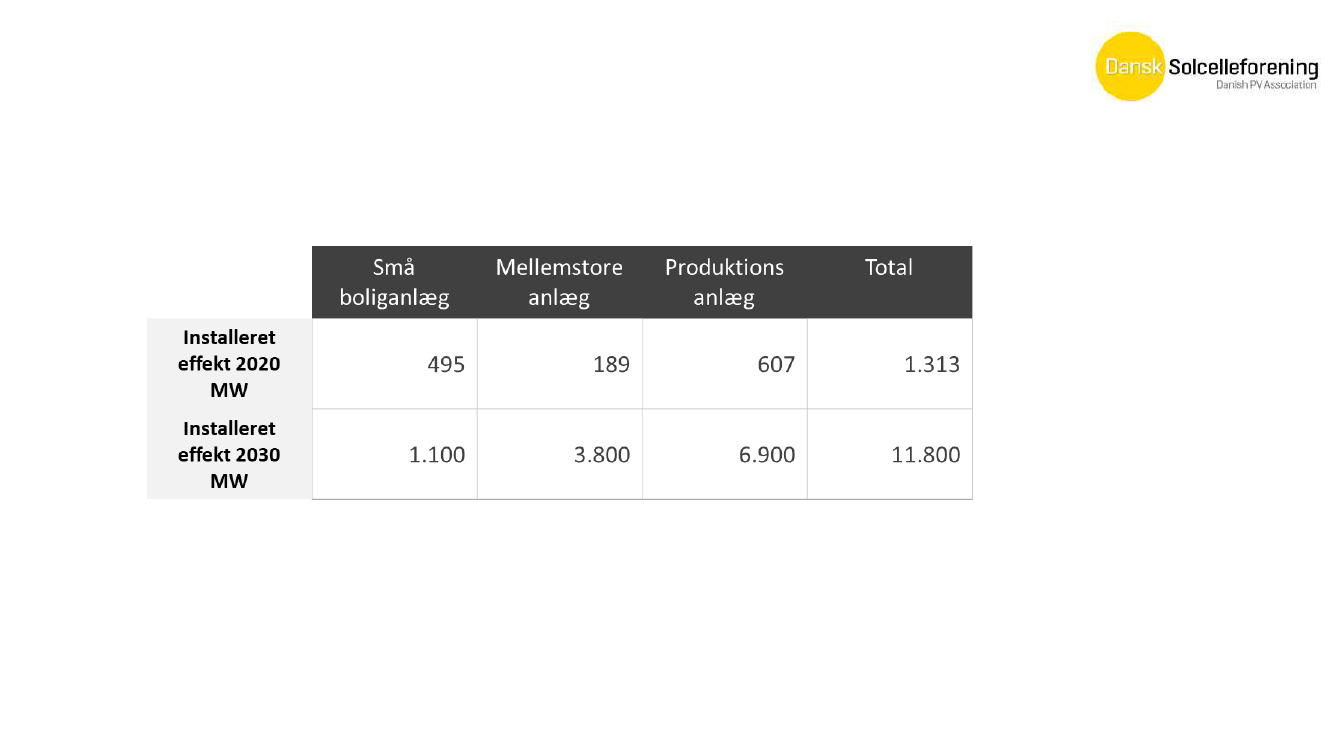Click the Installeret effekt 2020 MW row label
This screenshot has width=1333, height=750.
pyautogui.click(x=229, y=364)
